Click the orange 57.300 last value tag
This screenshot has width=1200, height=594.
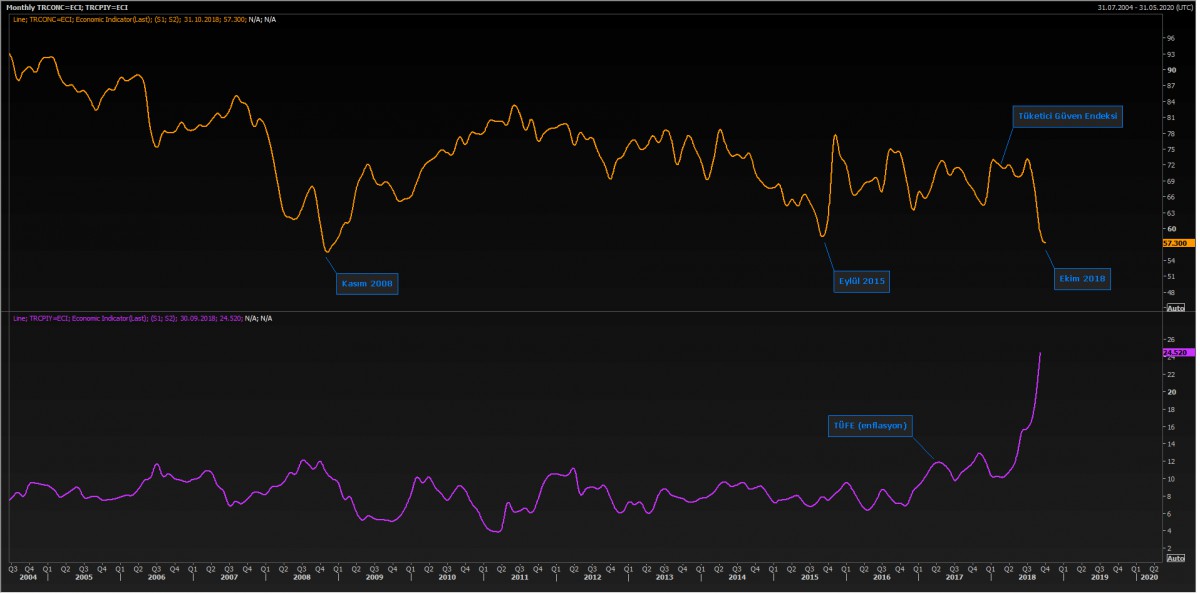coord(1174,243)
